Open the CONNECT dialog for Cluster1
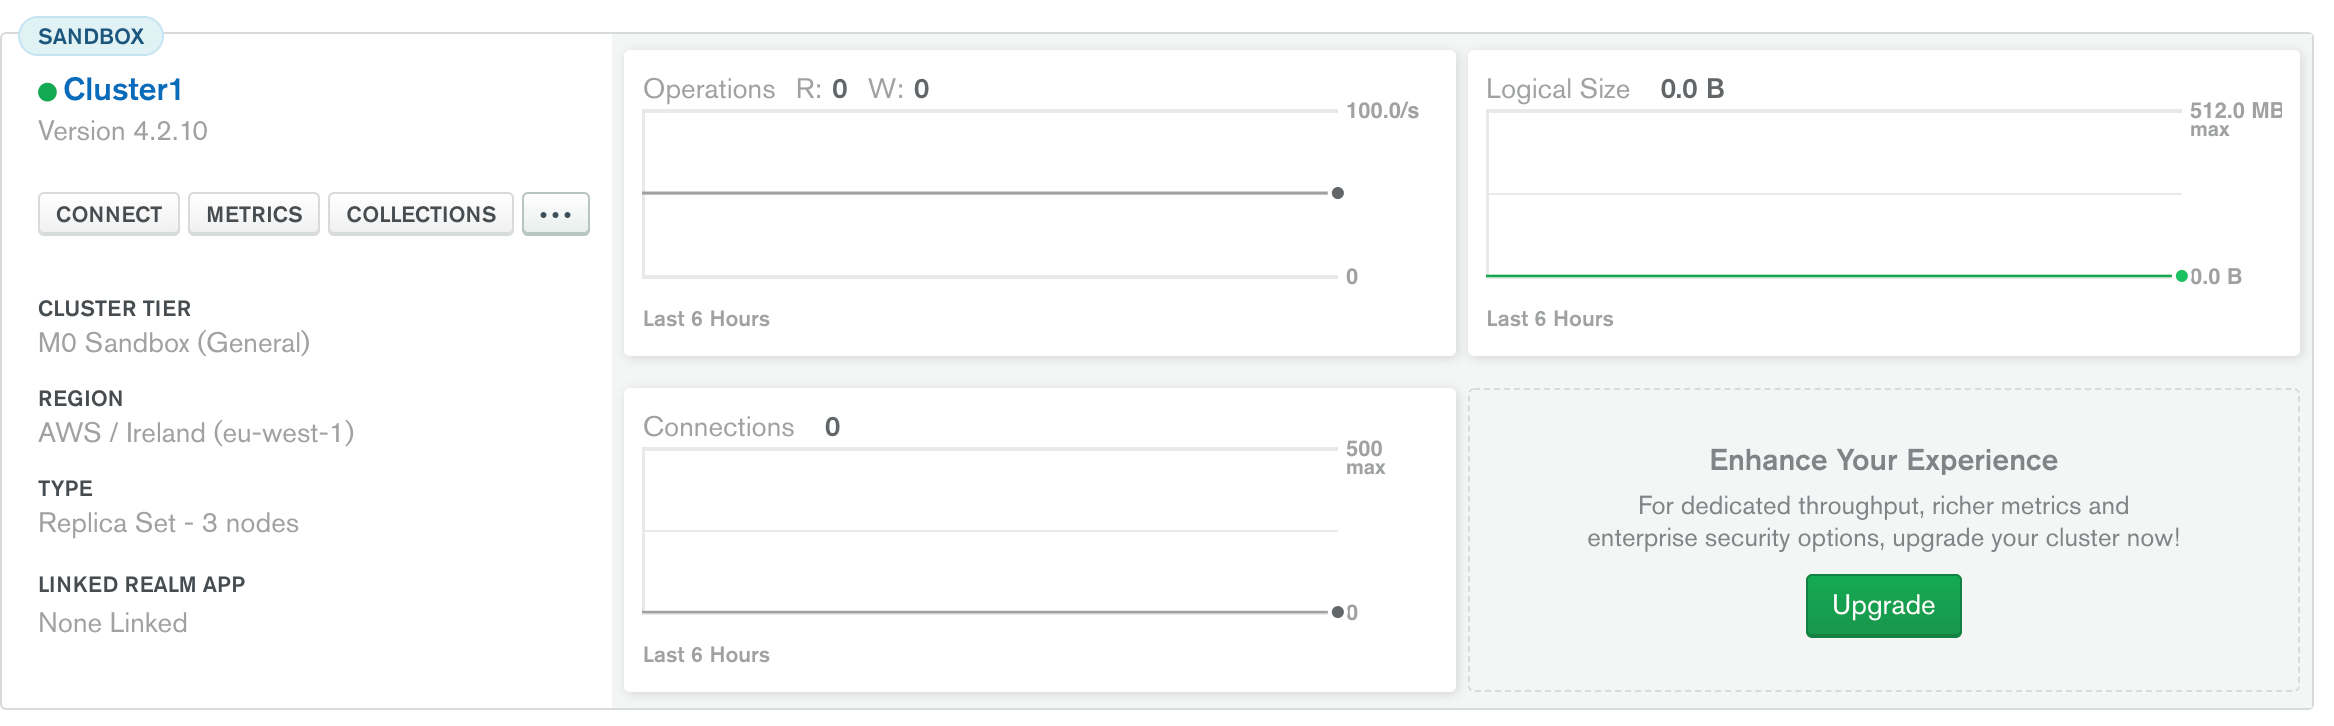Image resolution: width=2334 pixels, height=726 pixels. pos(108,213)
